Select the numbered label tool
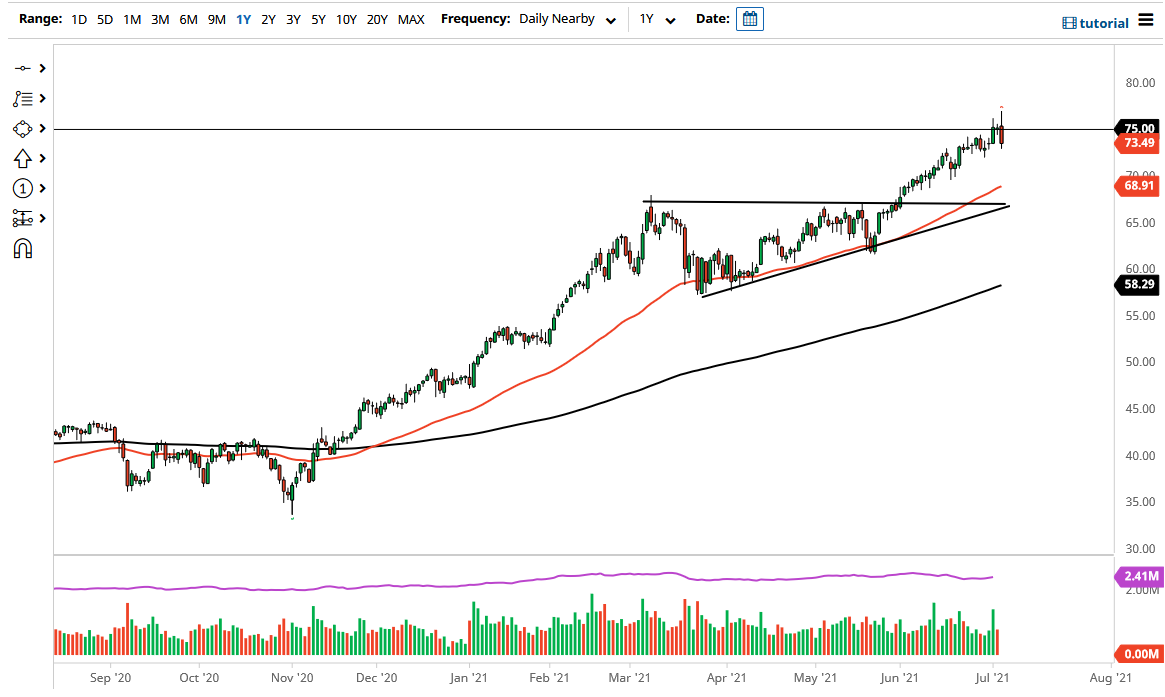Image resolution: width=1165 pixels, height=697 pixels. click(x=22, y=188)
